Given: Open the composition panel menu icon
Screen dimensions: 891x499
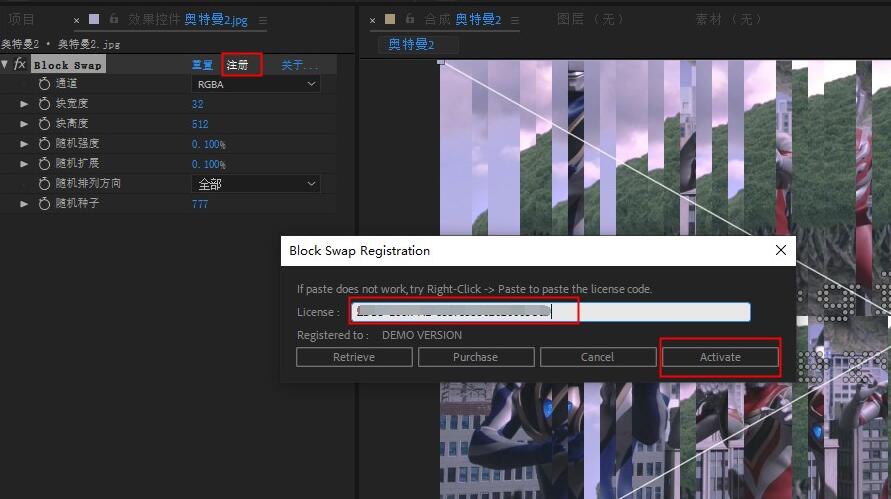Looking at the screenshot, I should (x=515, y=20).
